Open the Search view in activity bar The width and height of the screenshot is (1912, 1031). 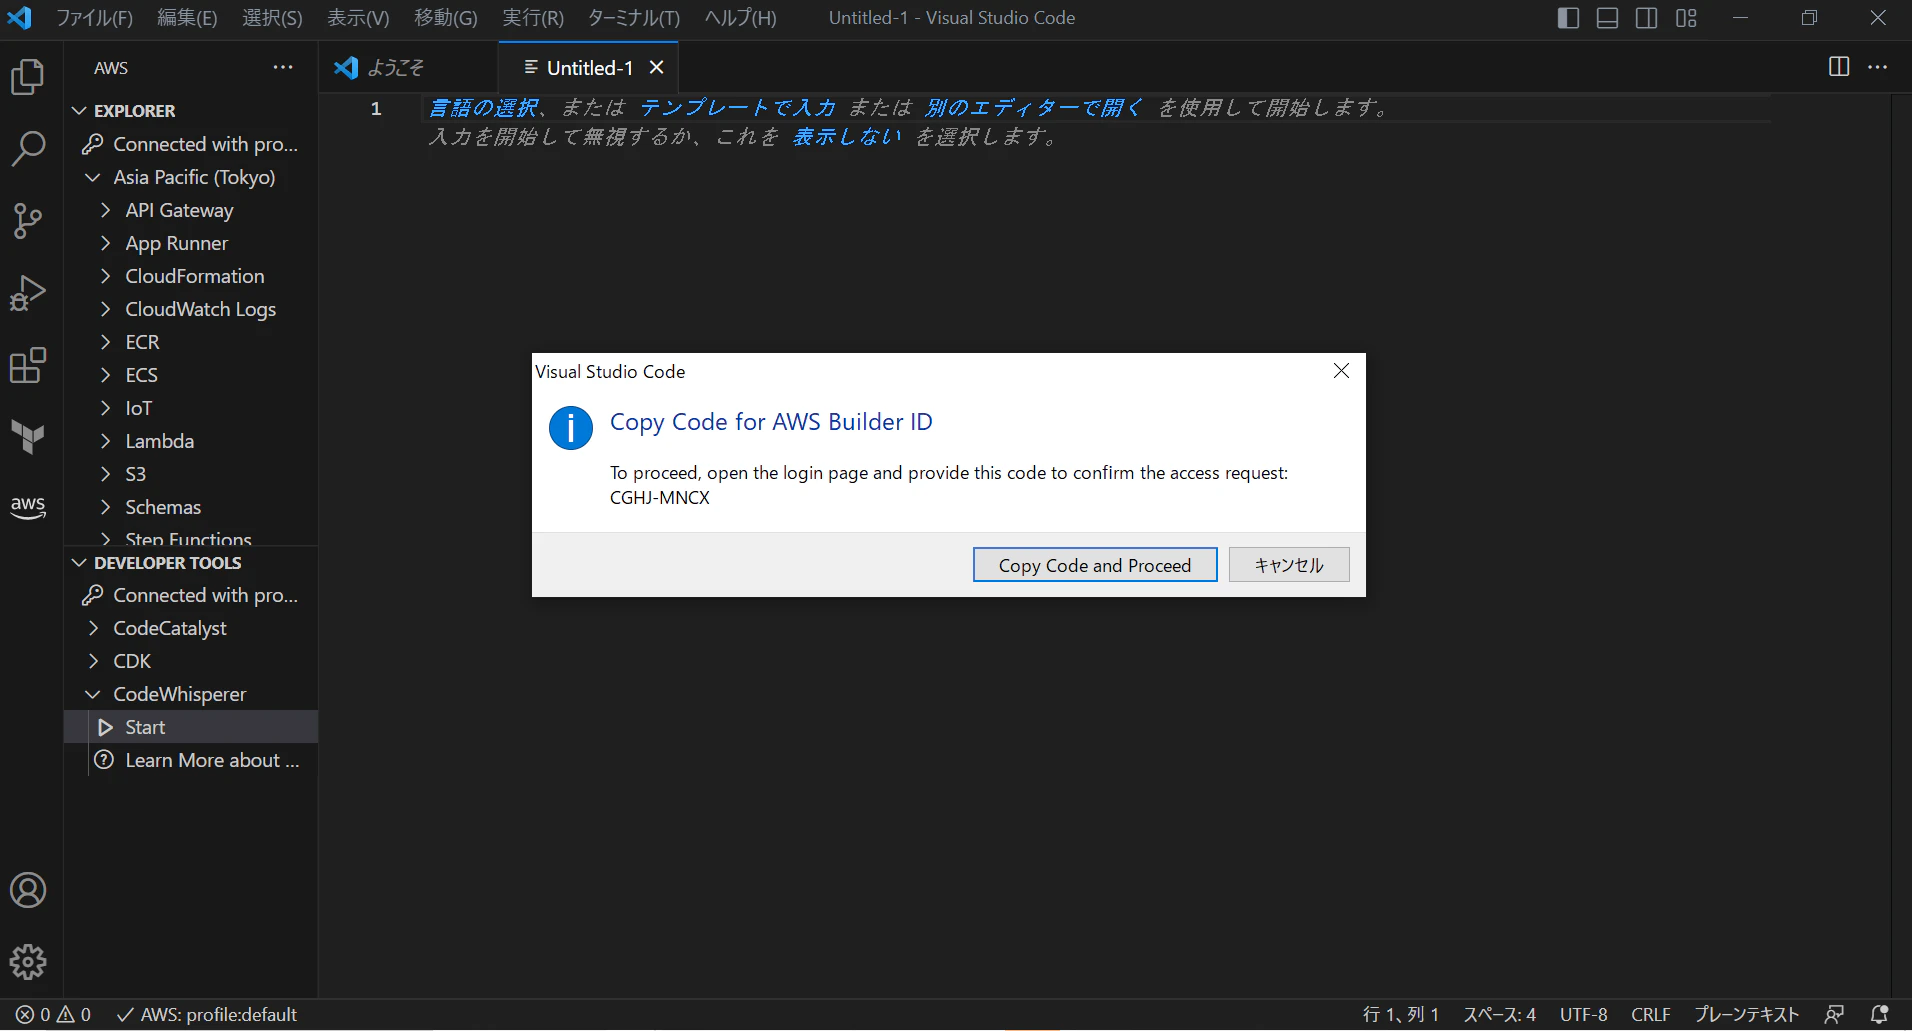[x=28, y=149]
